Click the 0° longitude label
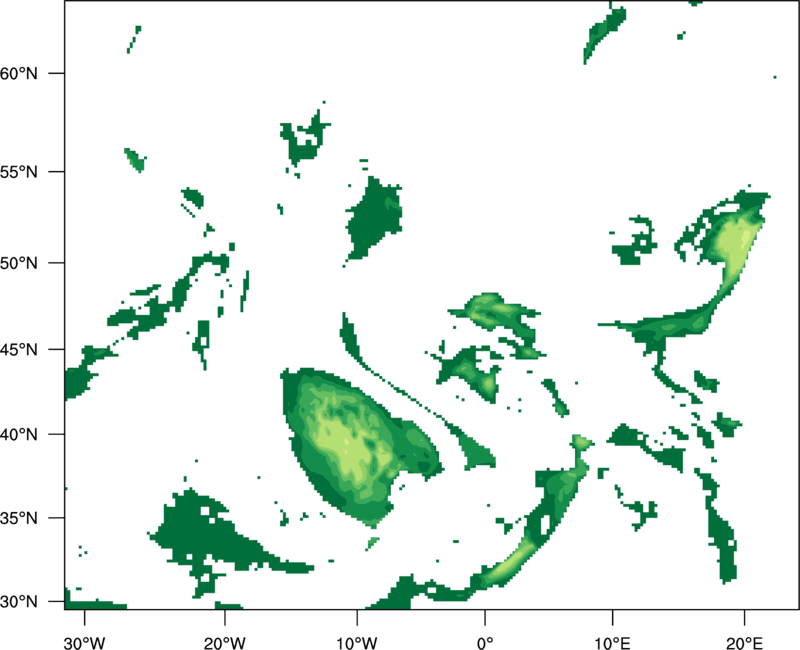 coord(485,643)
